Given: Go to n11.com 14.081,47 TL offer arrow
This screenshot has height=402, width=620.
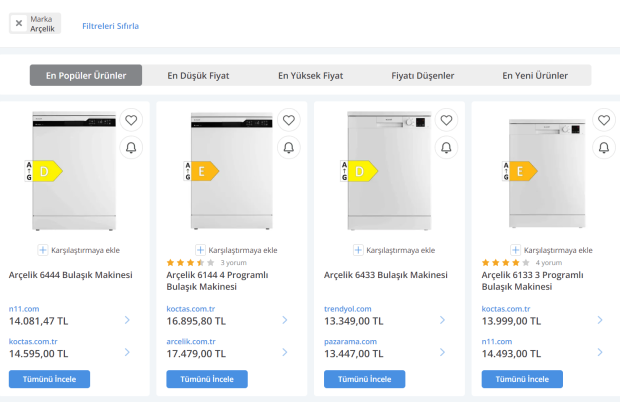Looking at the screenshot, I should point(127,320).
